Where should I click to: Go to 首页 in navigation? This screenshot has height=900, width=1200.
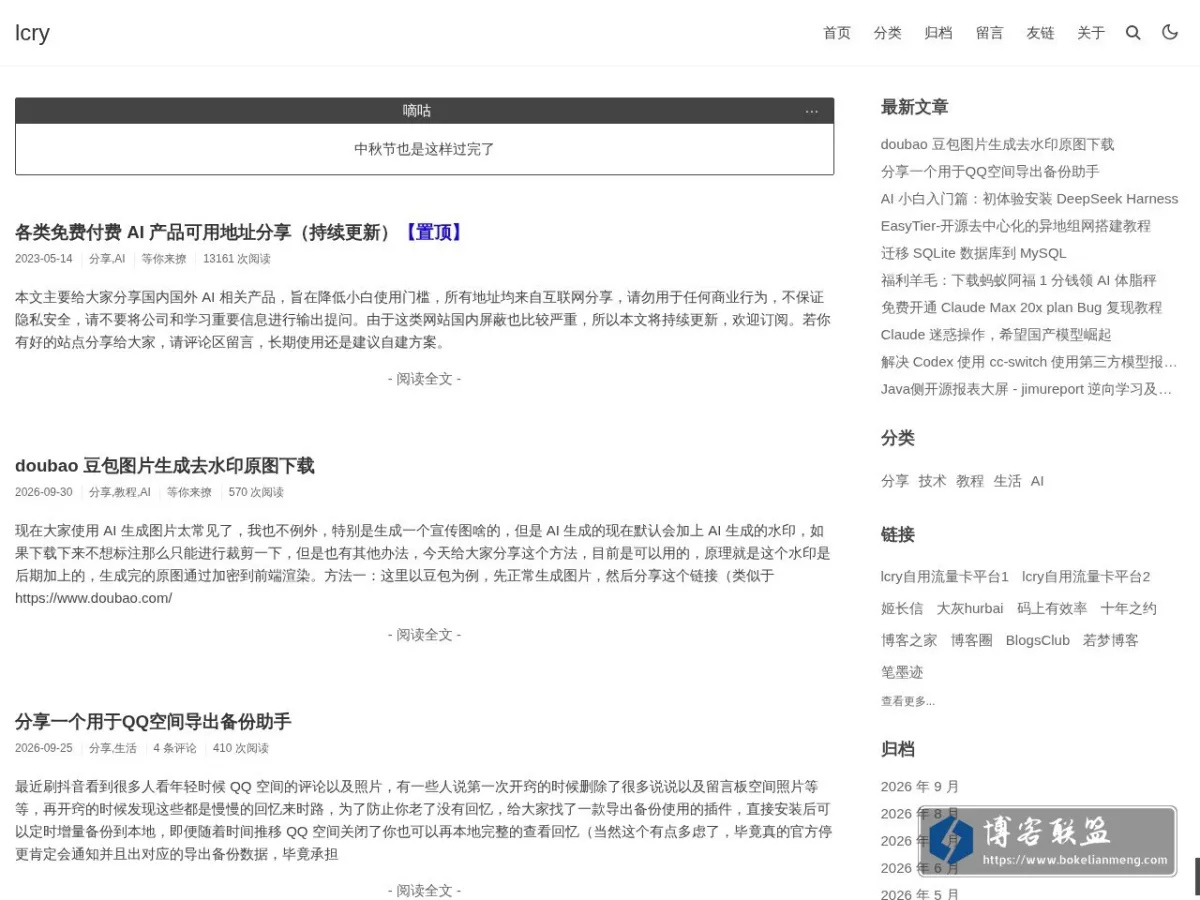point(837,33)
